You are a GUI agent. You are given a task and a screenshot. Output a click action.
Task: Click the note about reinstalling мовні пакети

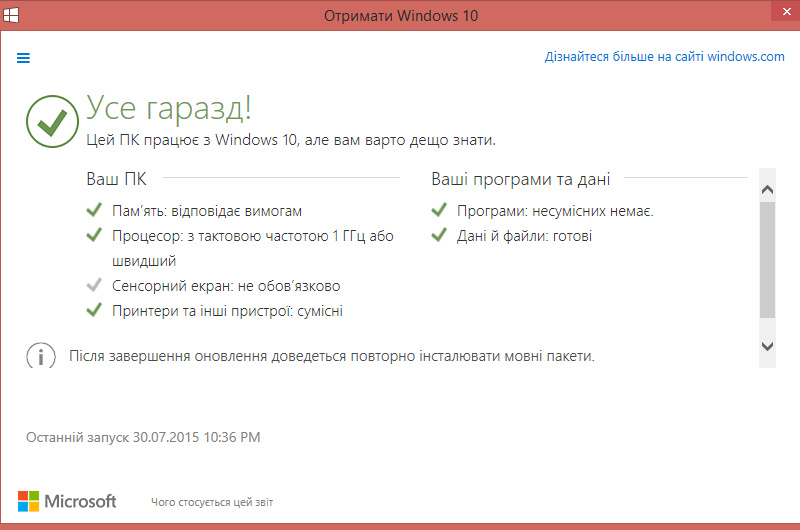[x=332, y=356]
